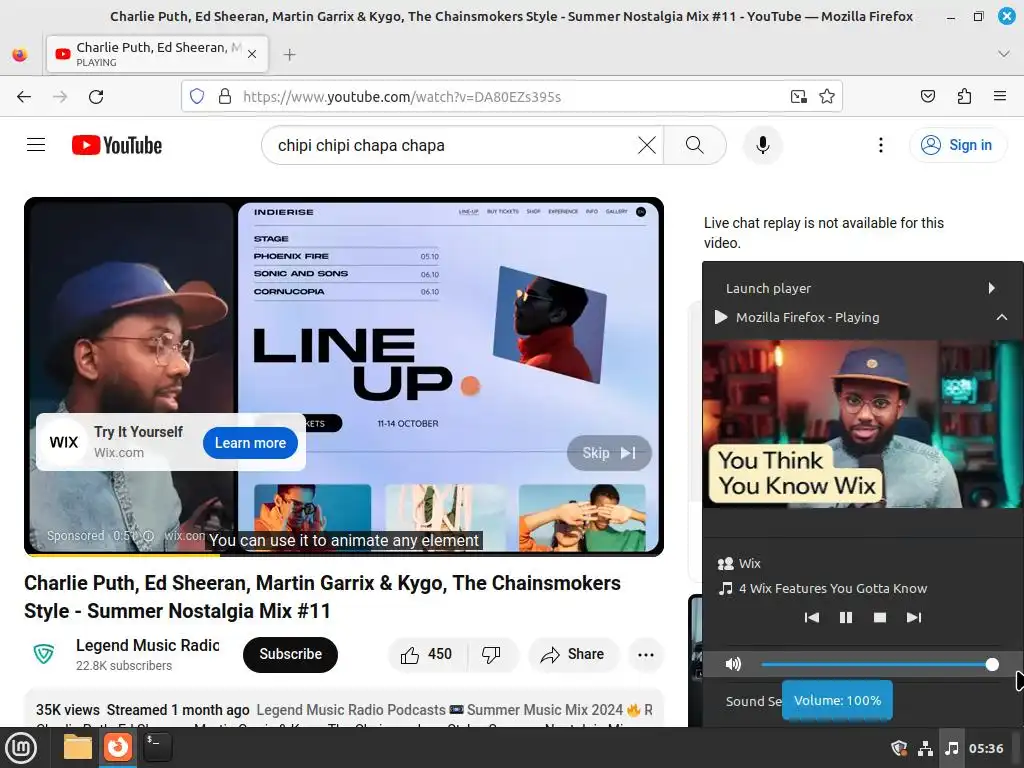Click Learn more on the Wix ad
The image size is (1024, 768).
coord(250,443)
